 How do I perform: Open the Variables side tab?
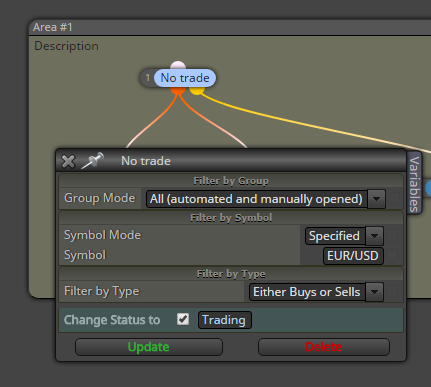[x=414, y=184]
